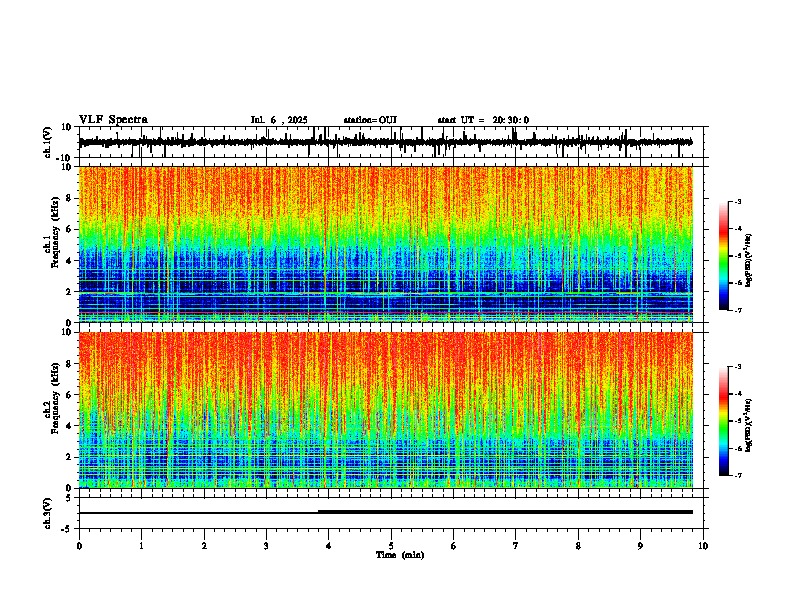Click time axis tick label "9"
This screenshot has width=792, height=612.
(640, 546)
